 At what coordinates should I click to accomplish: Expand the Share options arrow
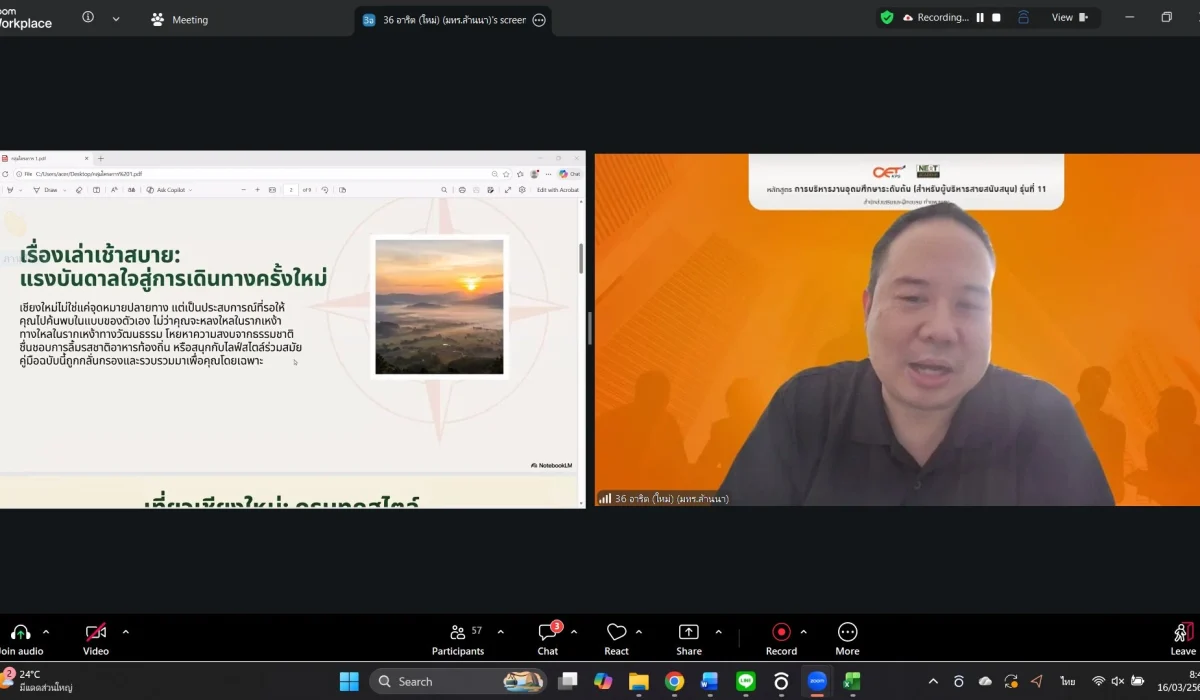click(719, 632)
